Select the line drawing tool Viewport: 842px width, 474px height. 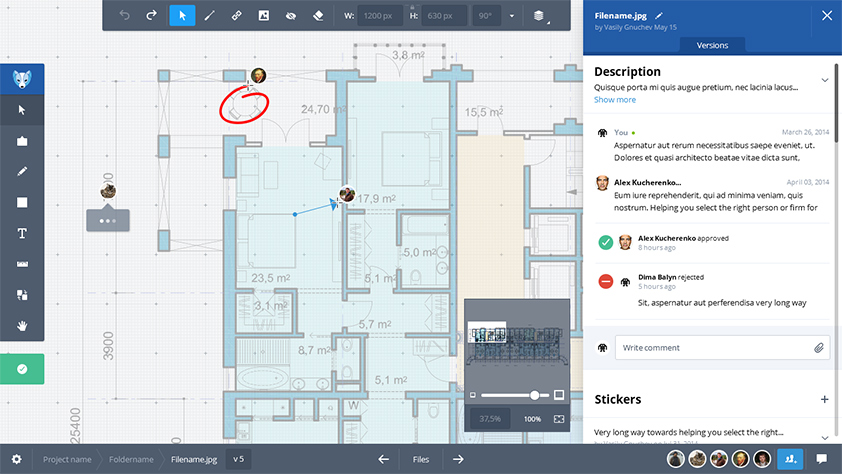click(209, 16)
